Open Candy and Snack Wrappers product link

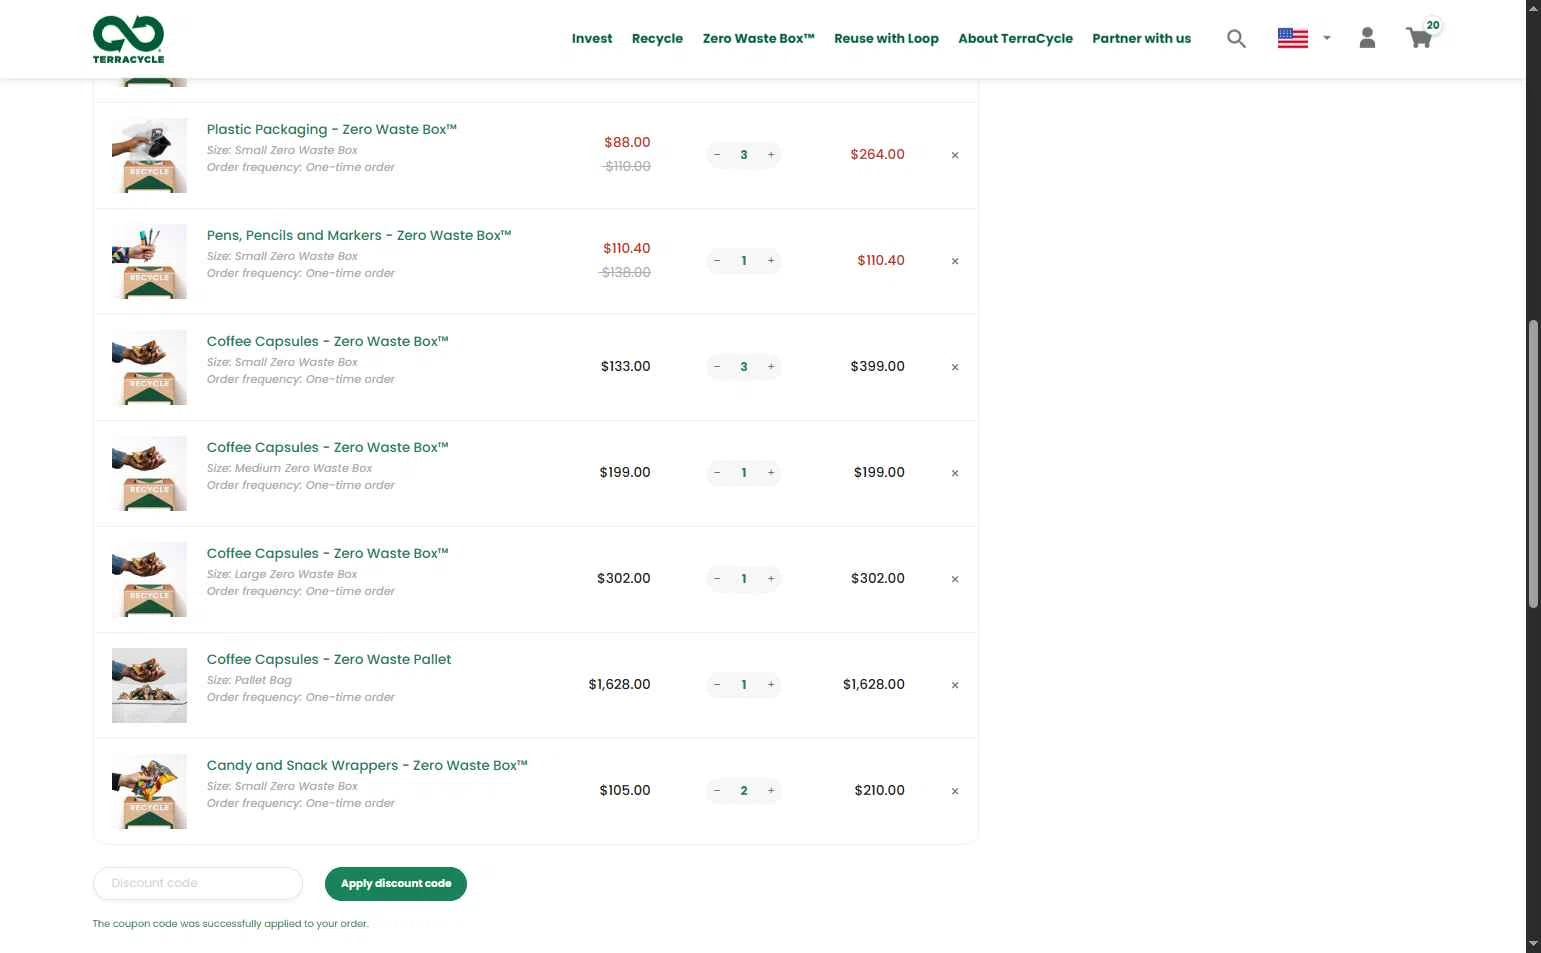[366, 765]
